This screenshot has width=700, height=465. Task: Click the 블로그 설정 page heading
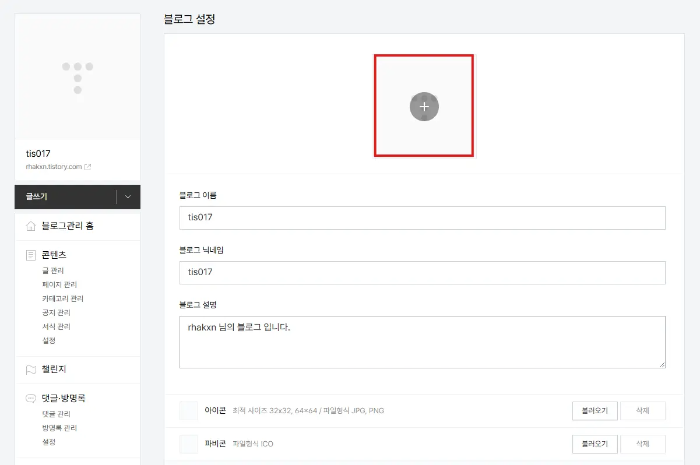(190, 19)
